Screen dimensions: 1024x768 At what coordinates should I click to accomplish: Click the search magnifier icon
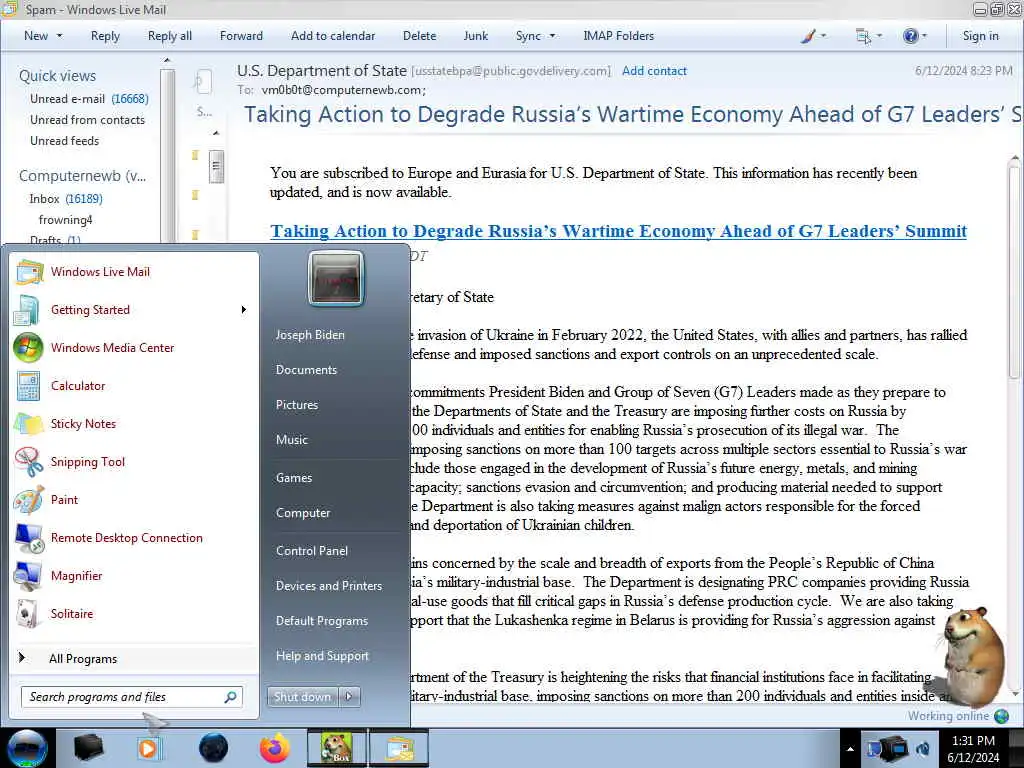[x=230, y=697]
